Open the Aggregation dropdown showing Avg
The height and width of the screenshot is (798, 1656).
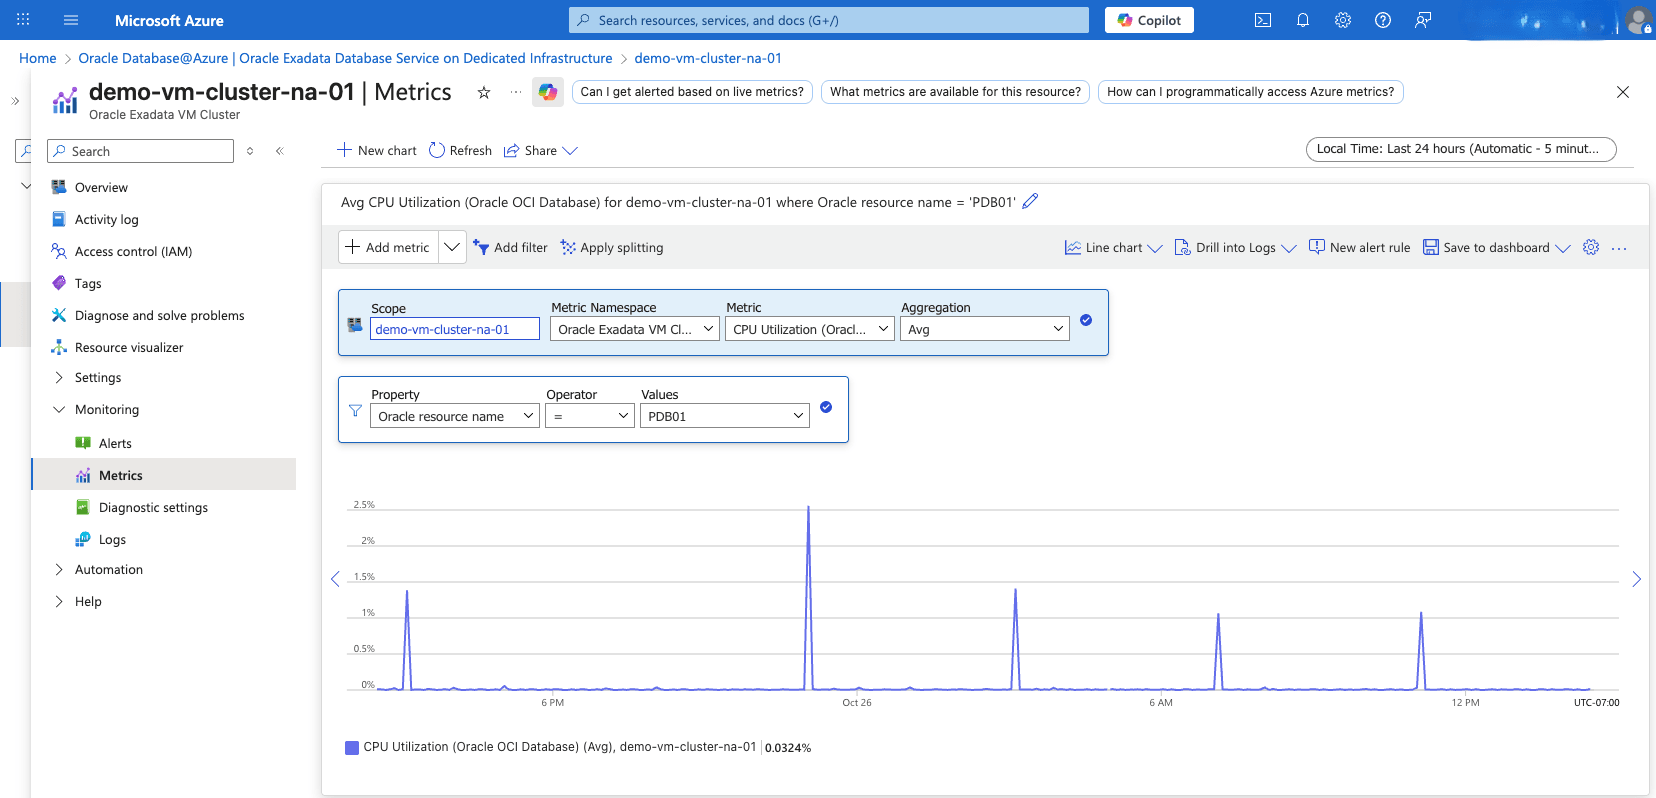(x=985, y=329)
